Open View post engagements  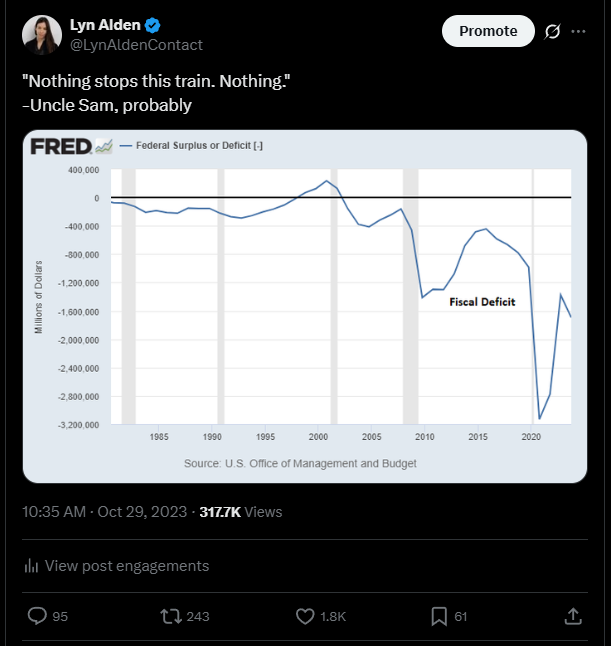[x=127, y=566]
